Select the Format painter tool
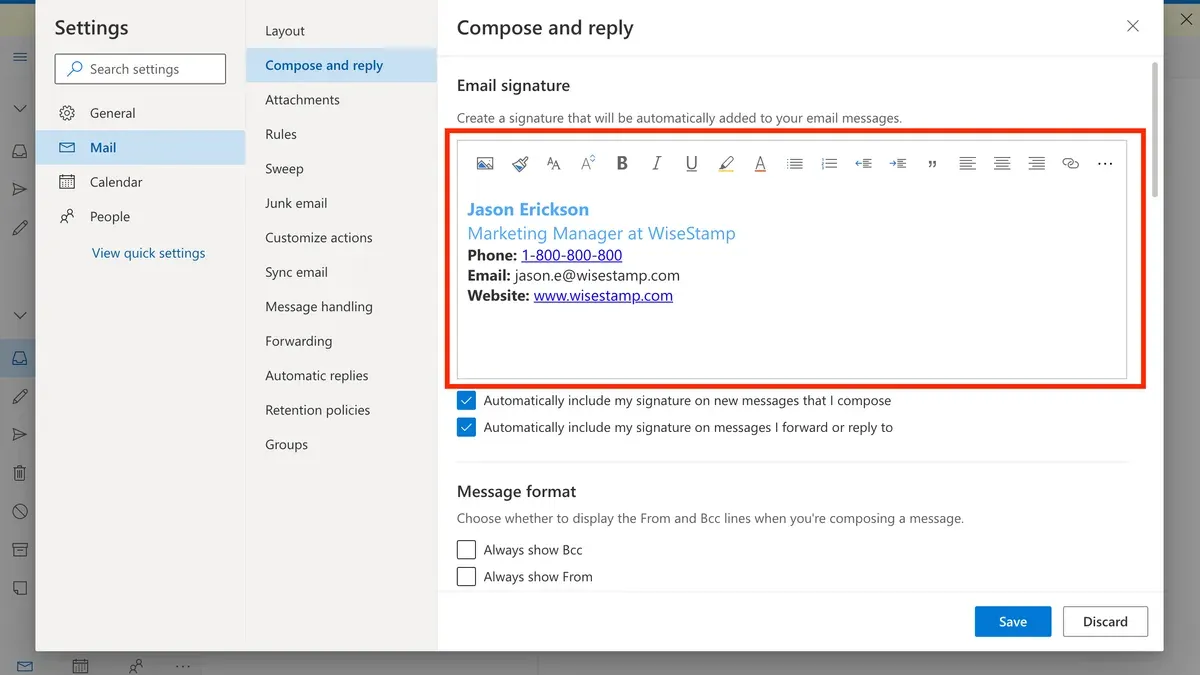 (x=520, y=164)
